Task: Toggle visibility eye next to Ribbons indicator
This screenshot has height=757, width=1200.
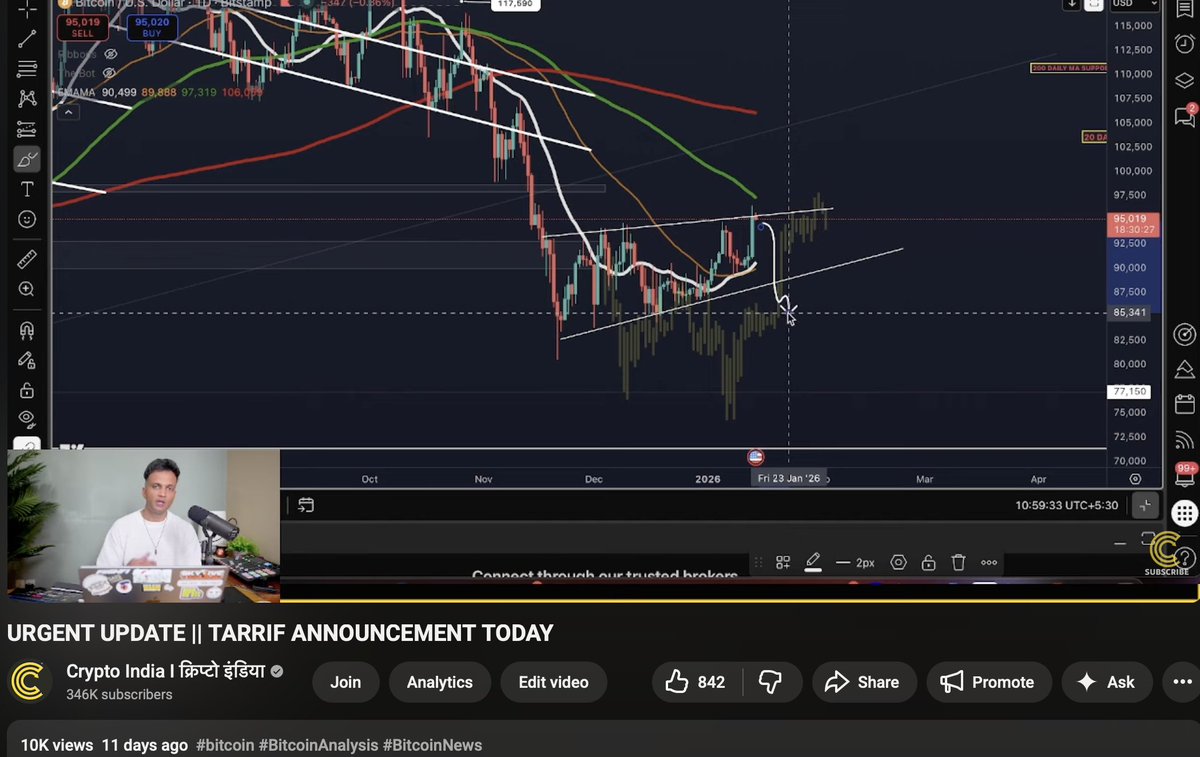Action: [110, 54]
